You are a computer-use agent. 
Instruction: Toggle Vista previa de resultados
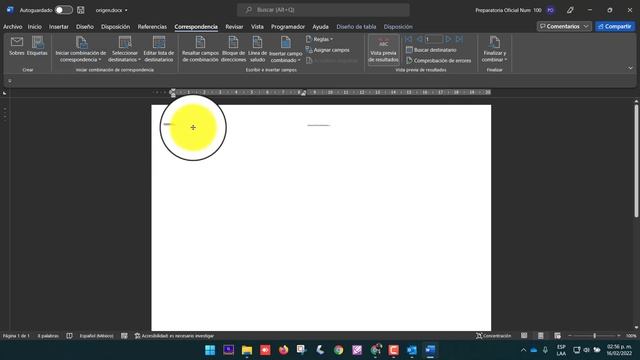tap(383, 49)
